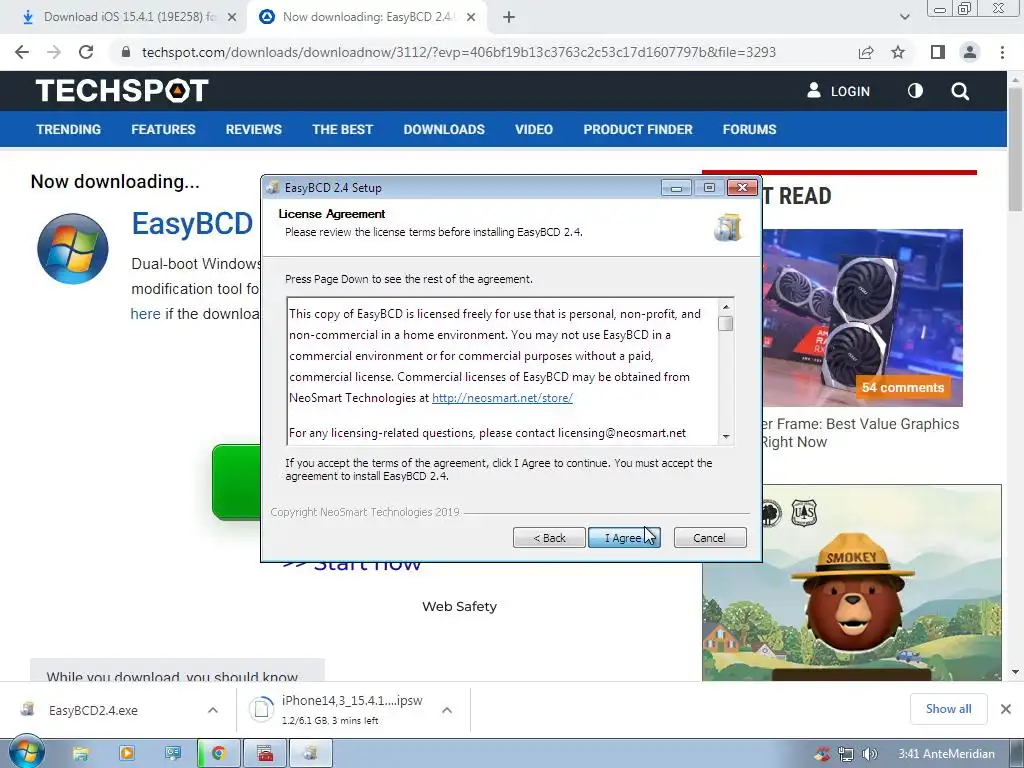The width and height of the screenshot is (1024, 768).
Task: Open the FEATURES menu
Action: pos(163,129)
